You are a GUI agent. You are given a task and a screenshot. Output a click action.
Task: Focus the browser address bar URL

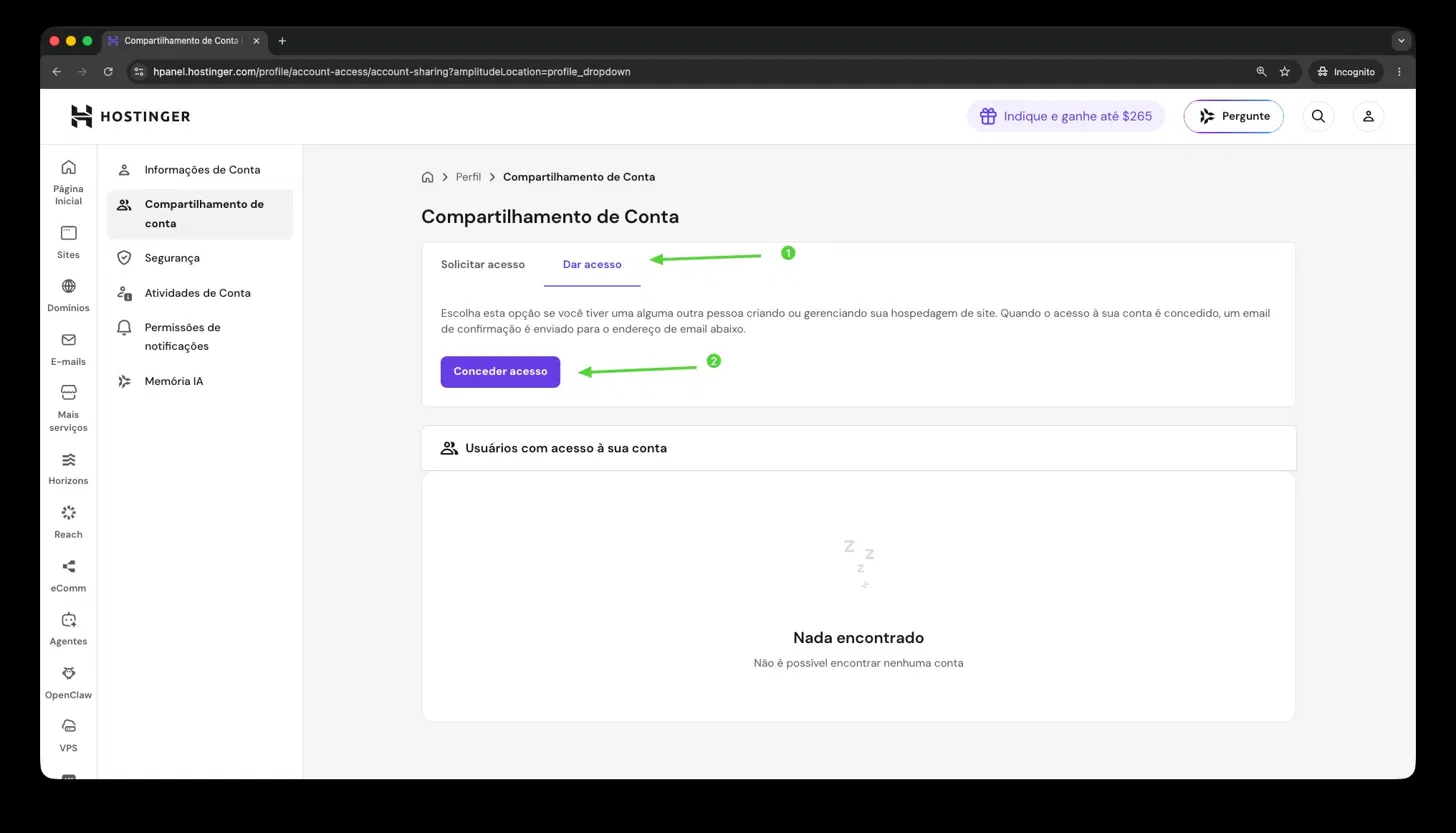click(392, 72)
